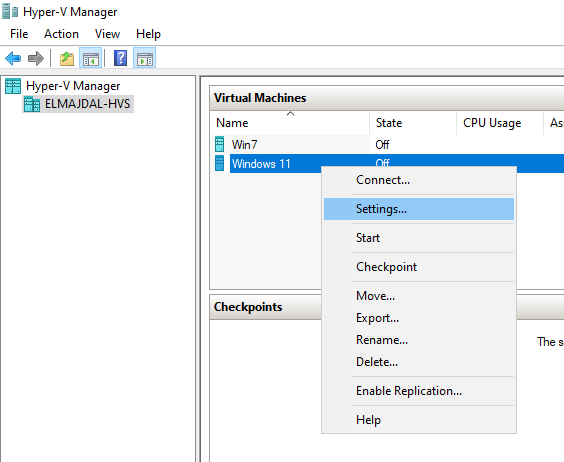
Task: Click the Virtual Machines panel header
Action: tap(387, 98)
